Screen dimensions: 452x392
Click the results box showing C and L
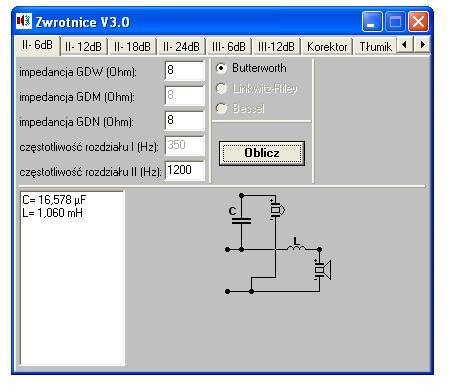72,278
